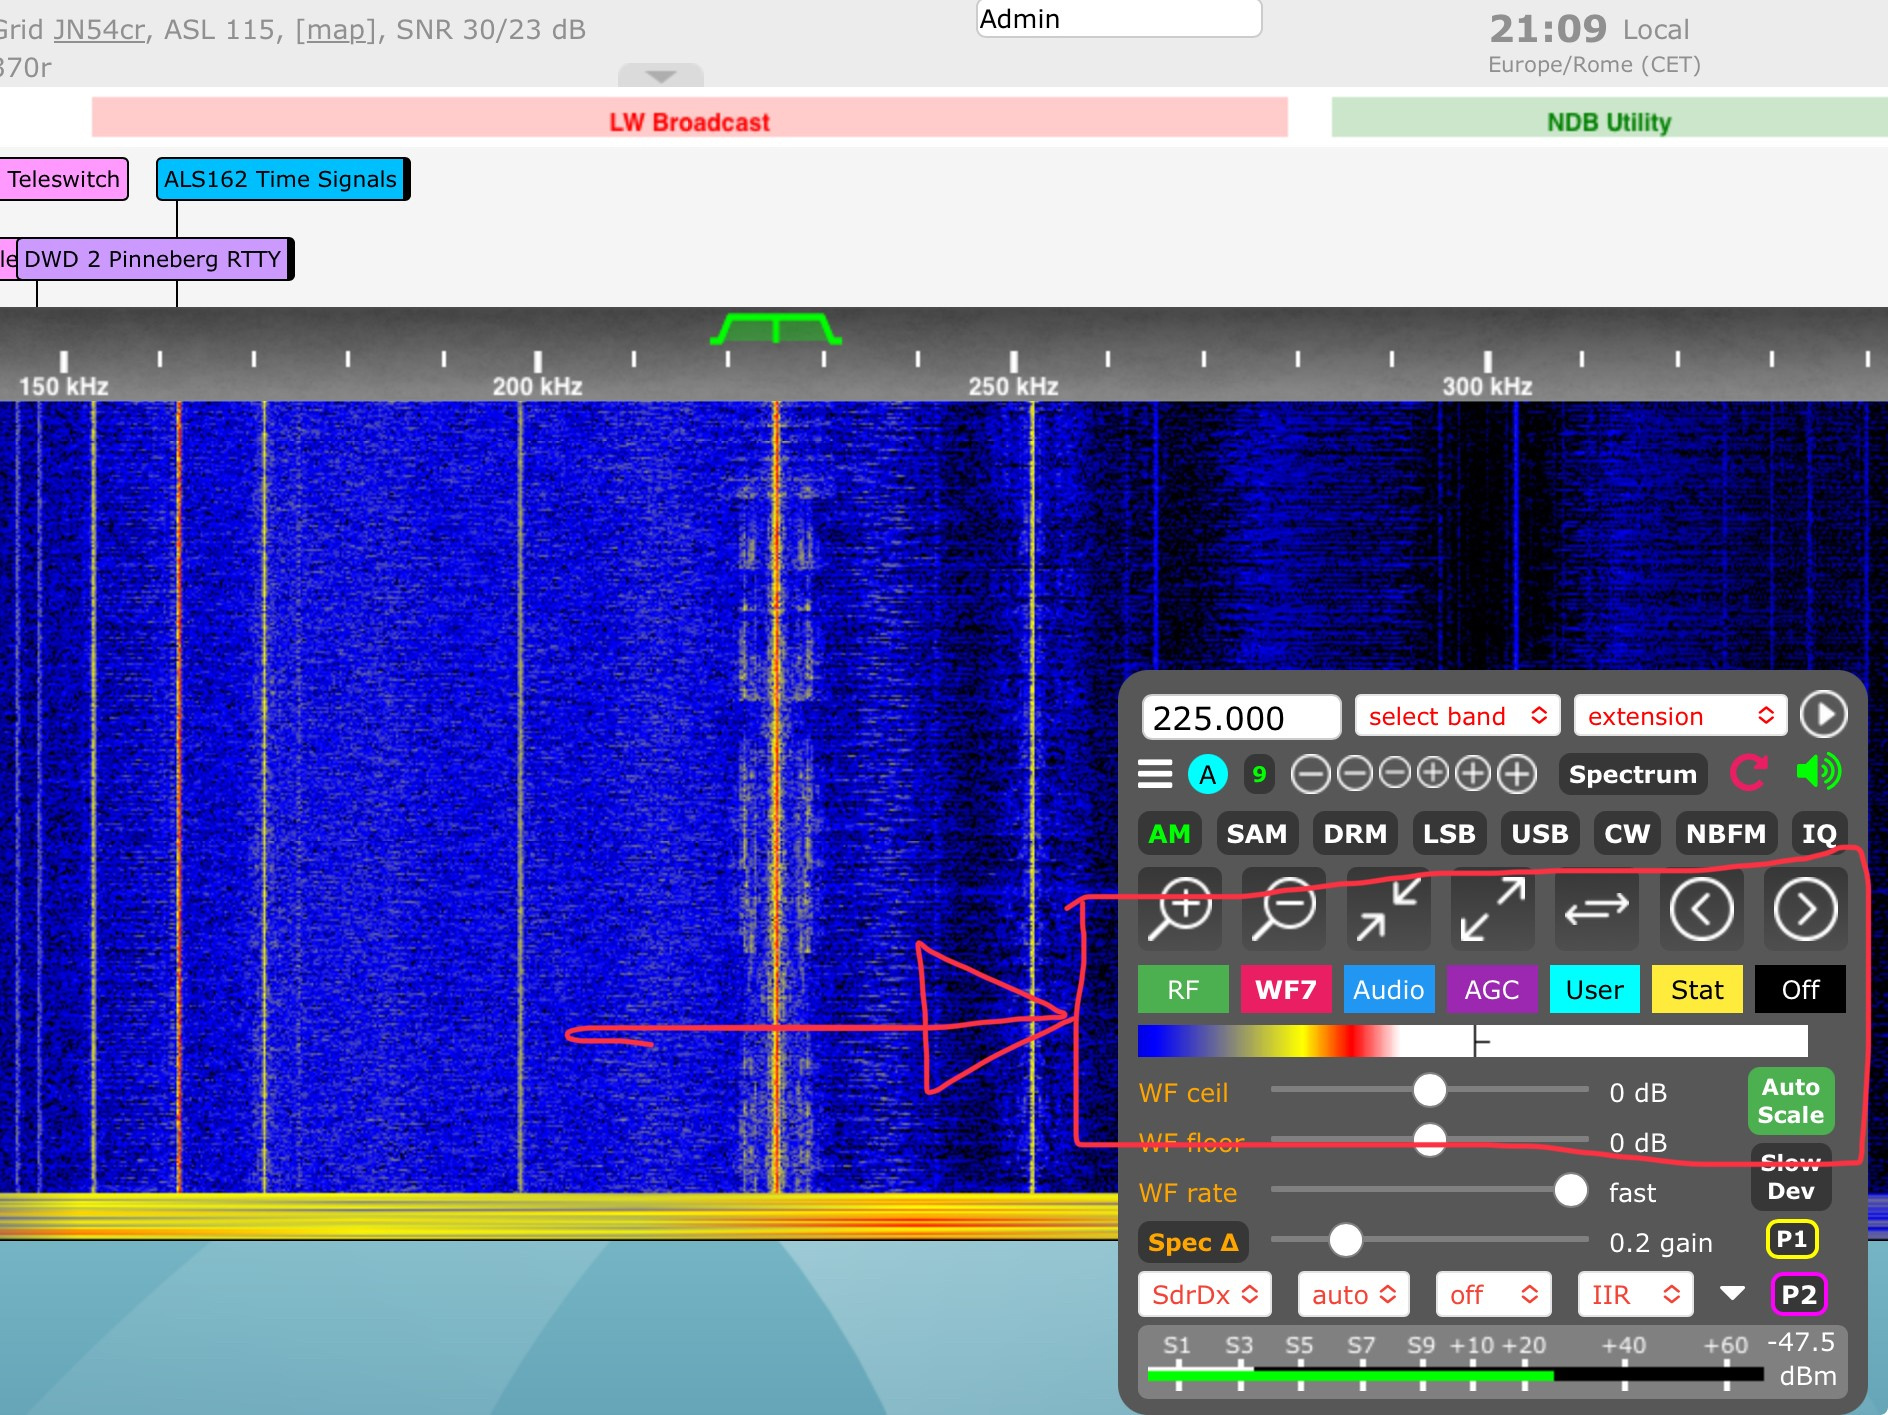Page waterfall right with circled chevron
This screenshot has height=1415, width=1888.
click(x=1805, y=909)
